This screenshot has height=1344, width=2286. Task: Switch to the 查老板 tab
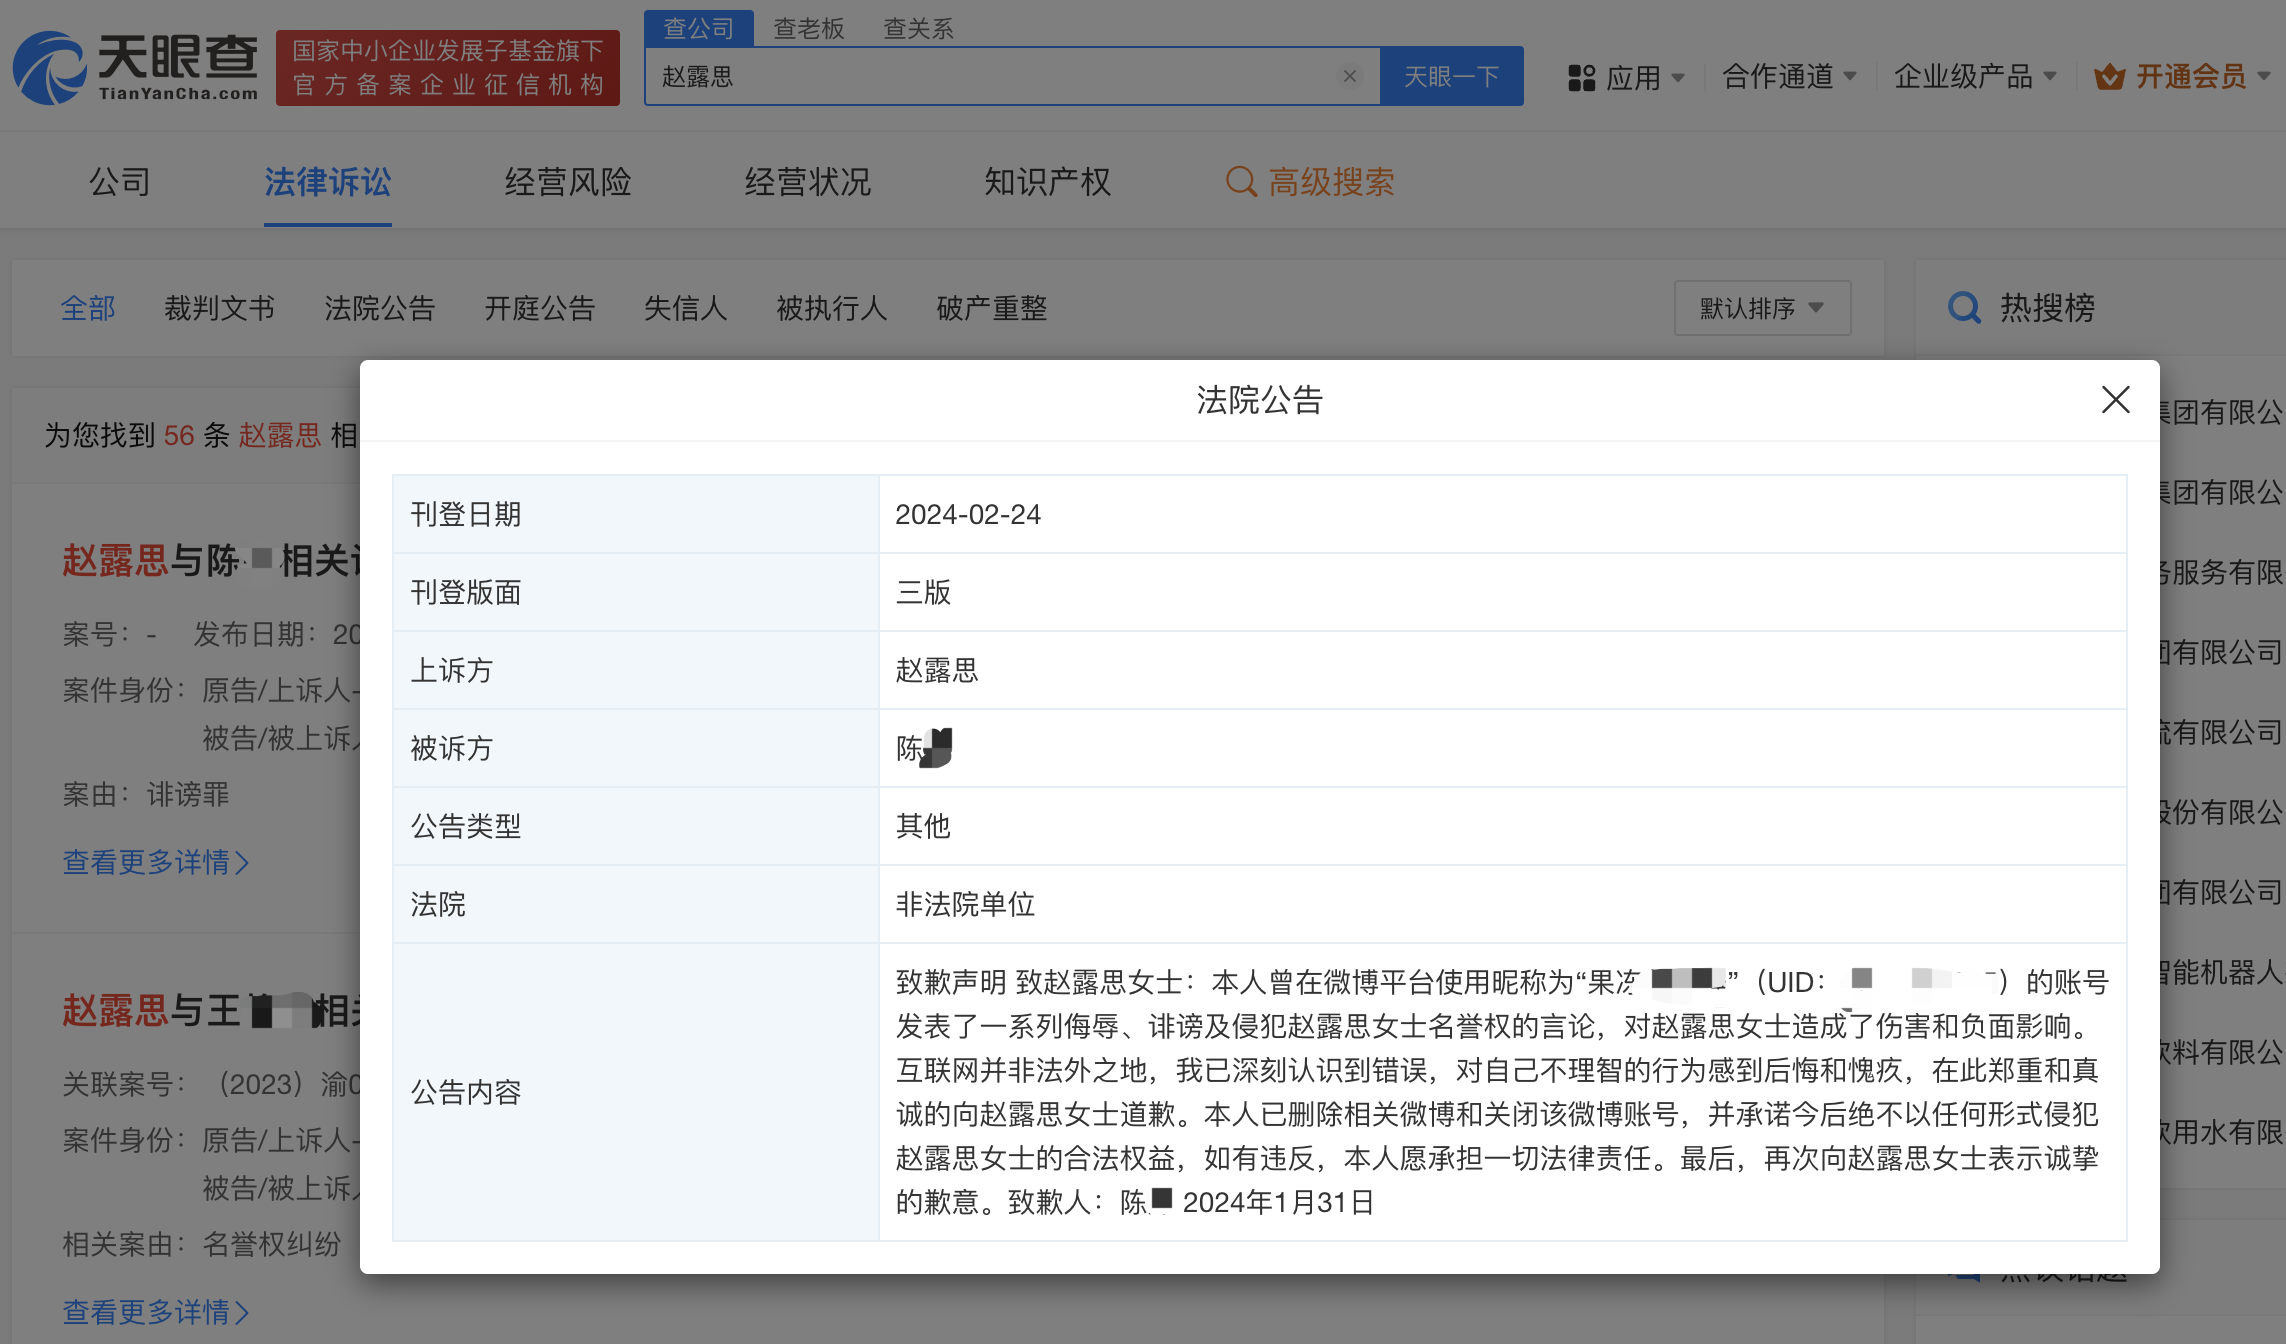tap(808, 28)
